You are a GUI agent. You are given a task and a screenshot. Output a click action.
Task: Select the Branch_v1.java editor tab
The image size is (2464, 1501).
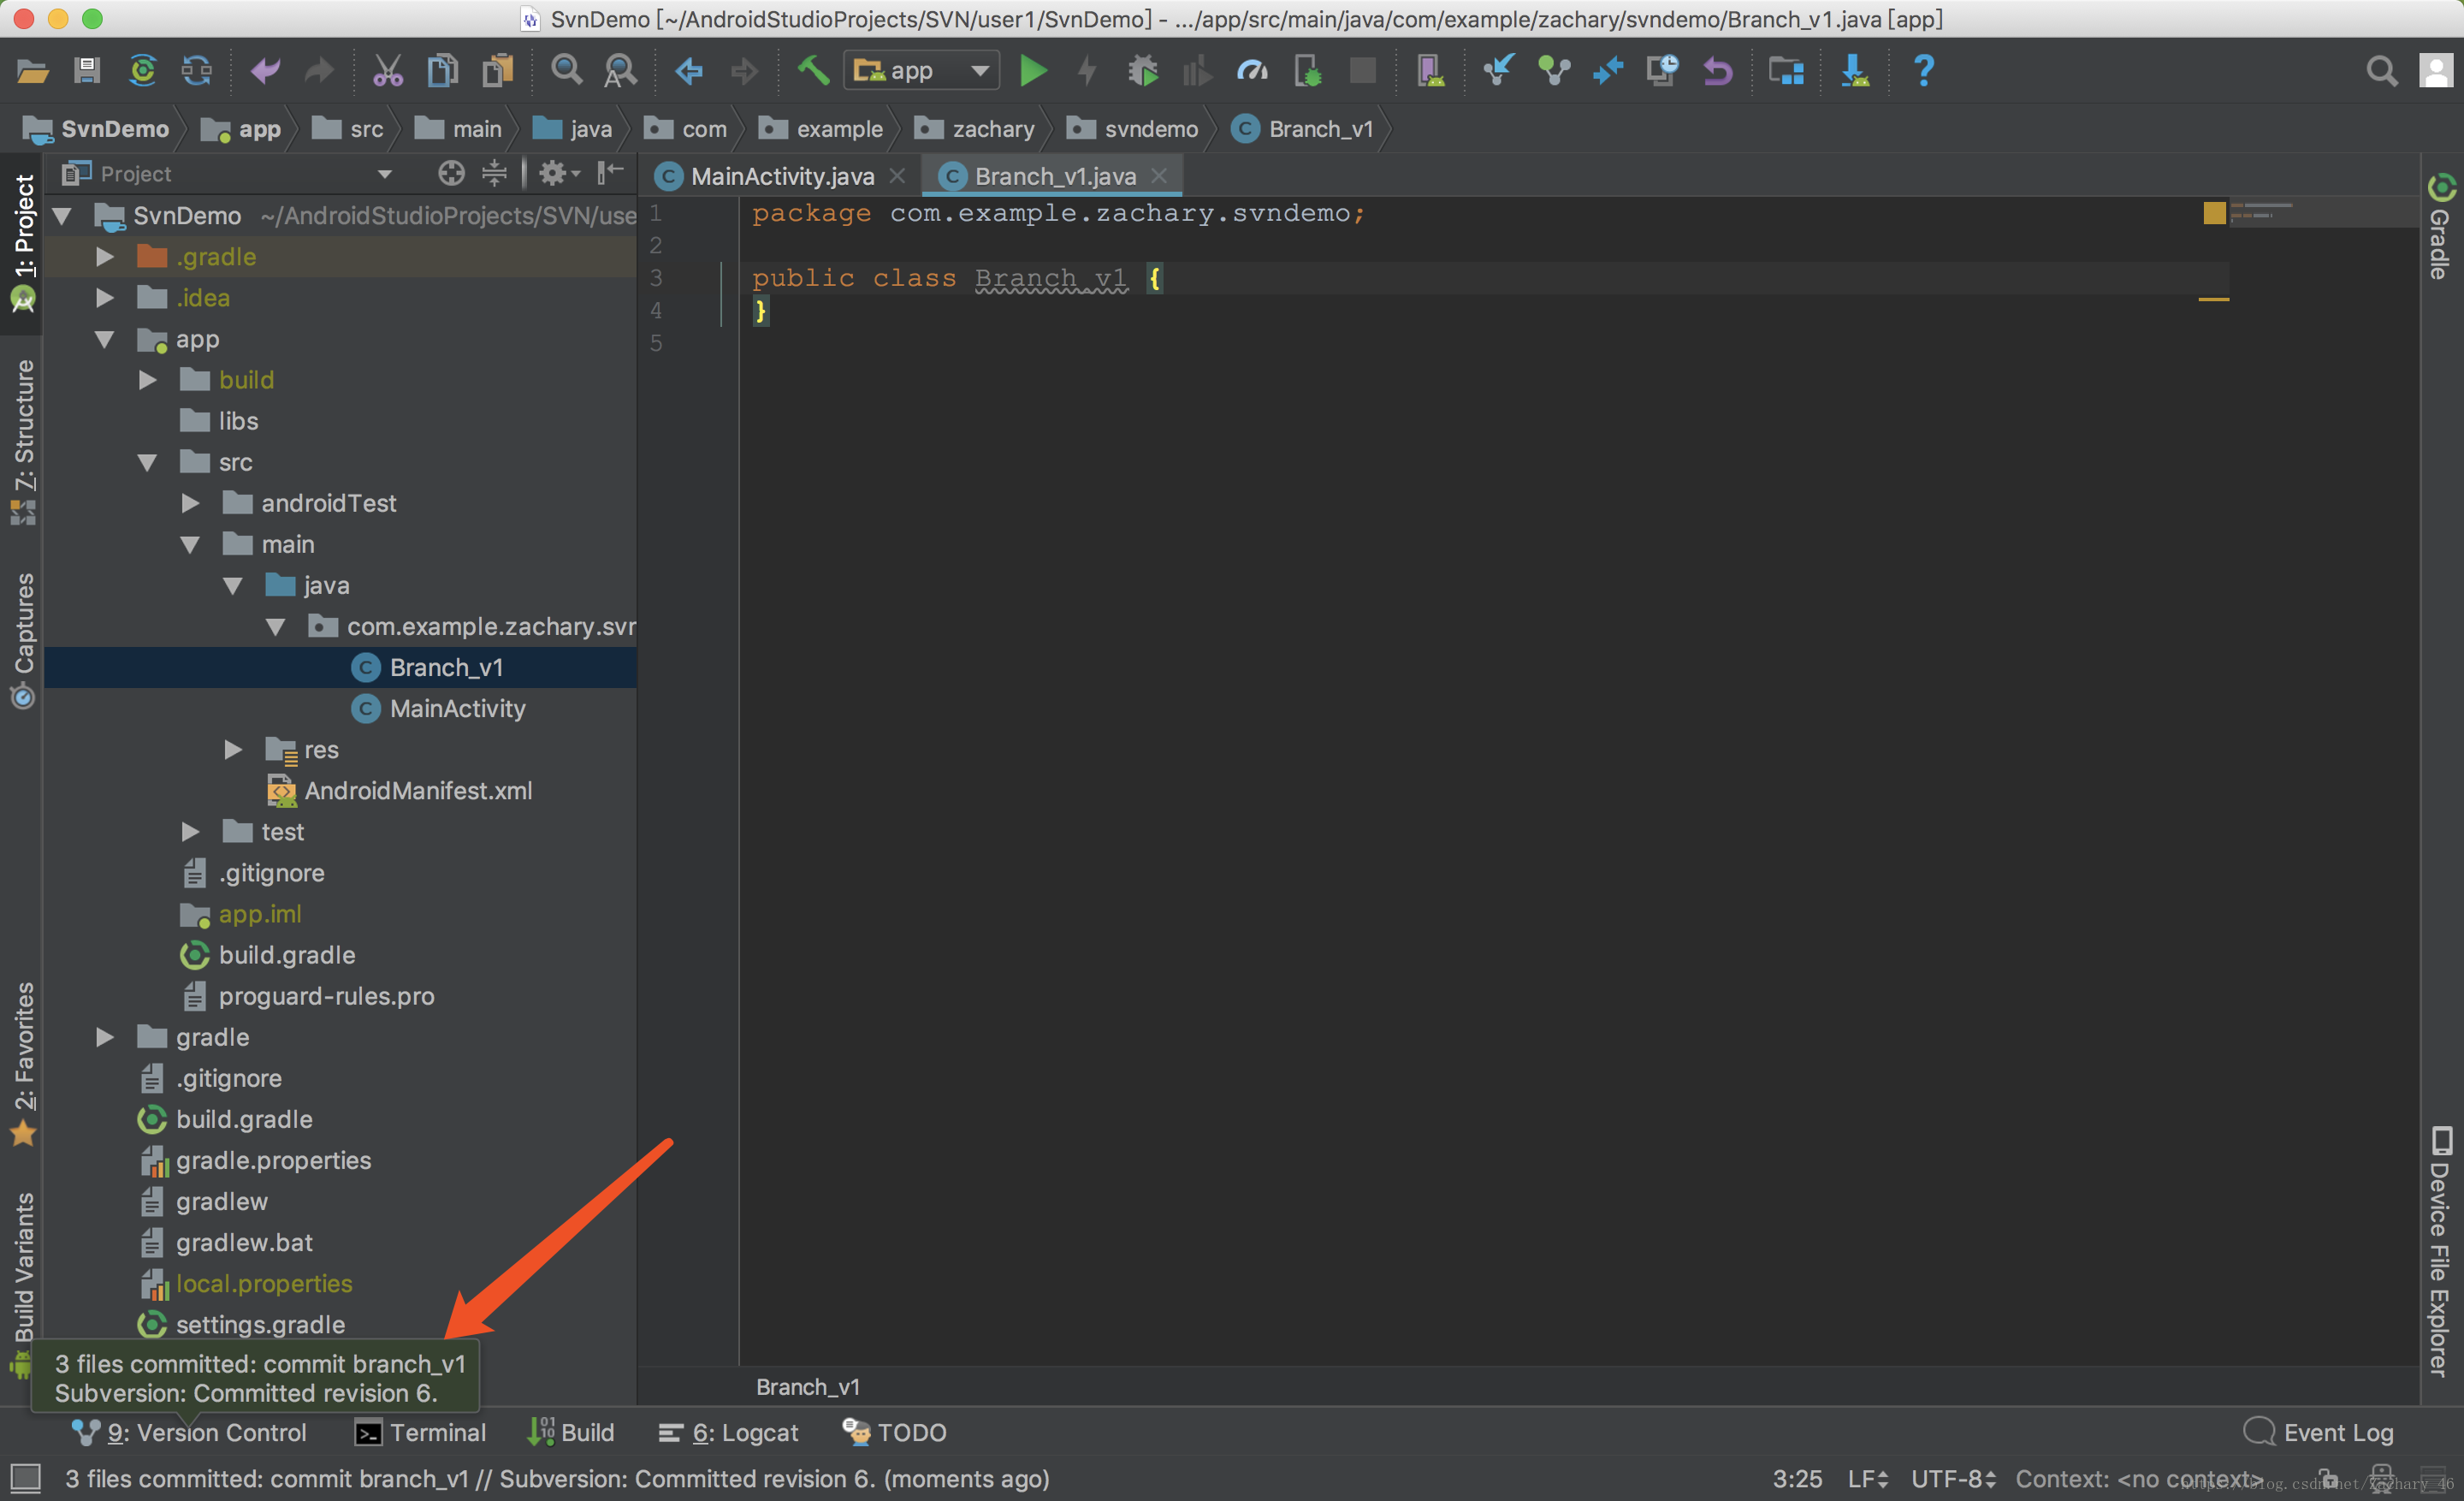click(1055, 177)
